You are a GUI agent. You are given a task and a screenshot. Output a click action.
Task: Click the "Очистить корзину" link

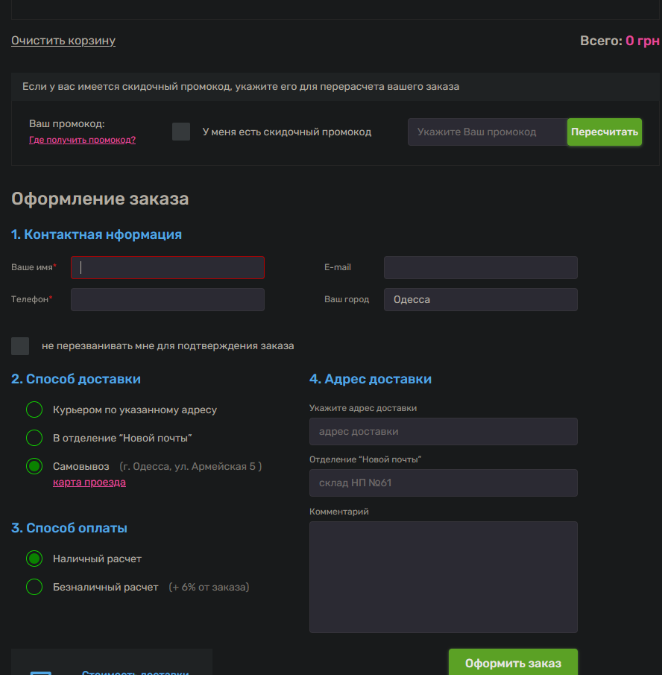(x=63, y=41)
